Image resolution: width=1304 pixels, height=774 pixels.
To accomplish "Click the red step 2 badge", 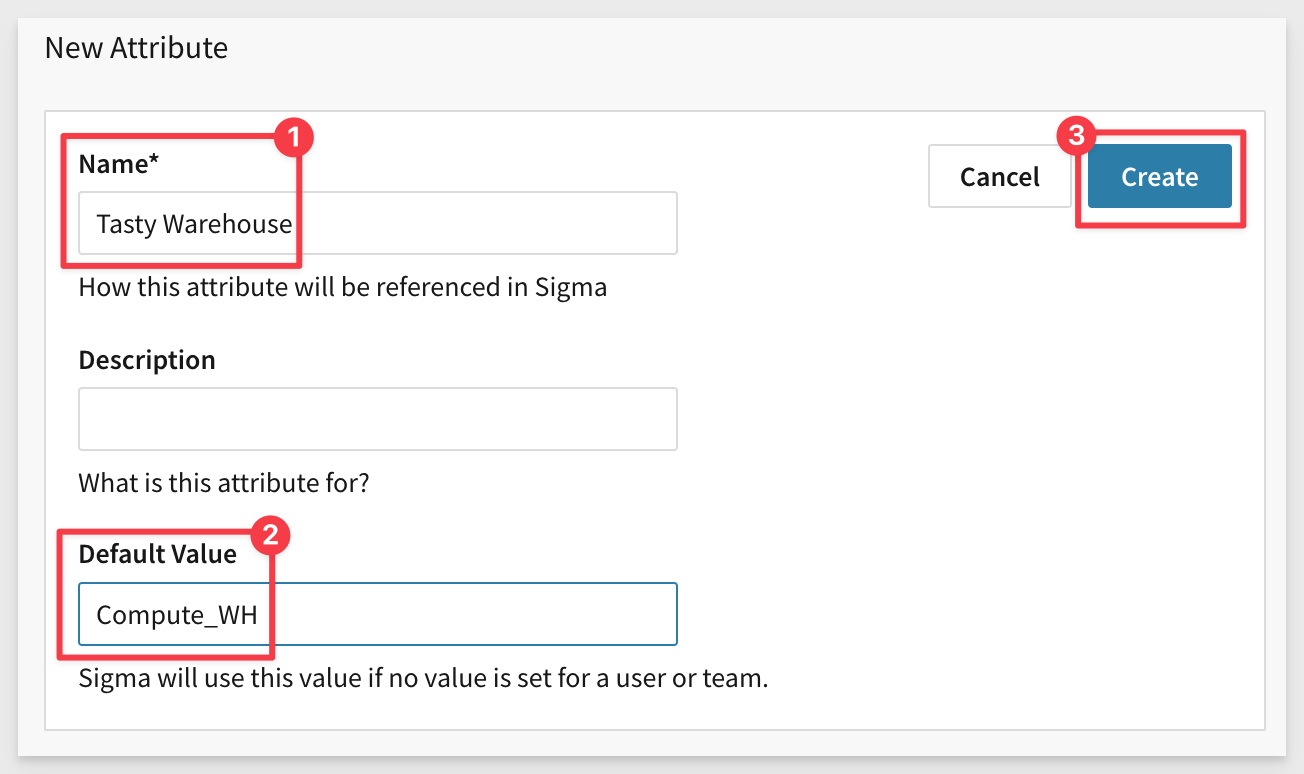I will click(x=272, y=534).
